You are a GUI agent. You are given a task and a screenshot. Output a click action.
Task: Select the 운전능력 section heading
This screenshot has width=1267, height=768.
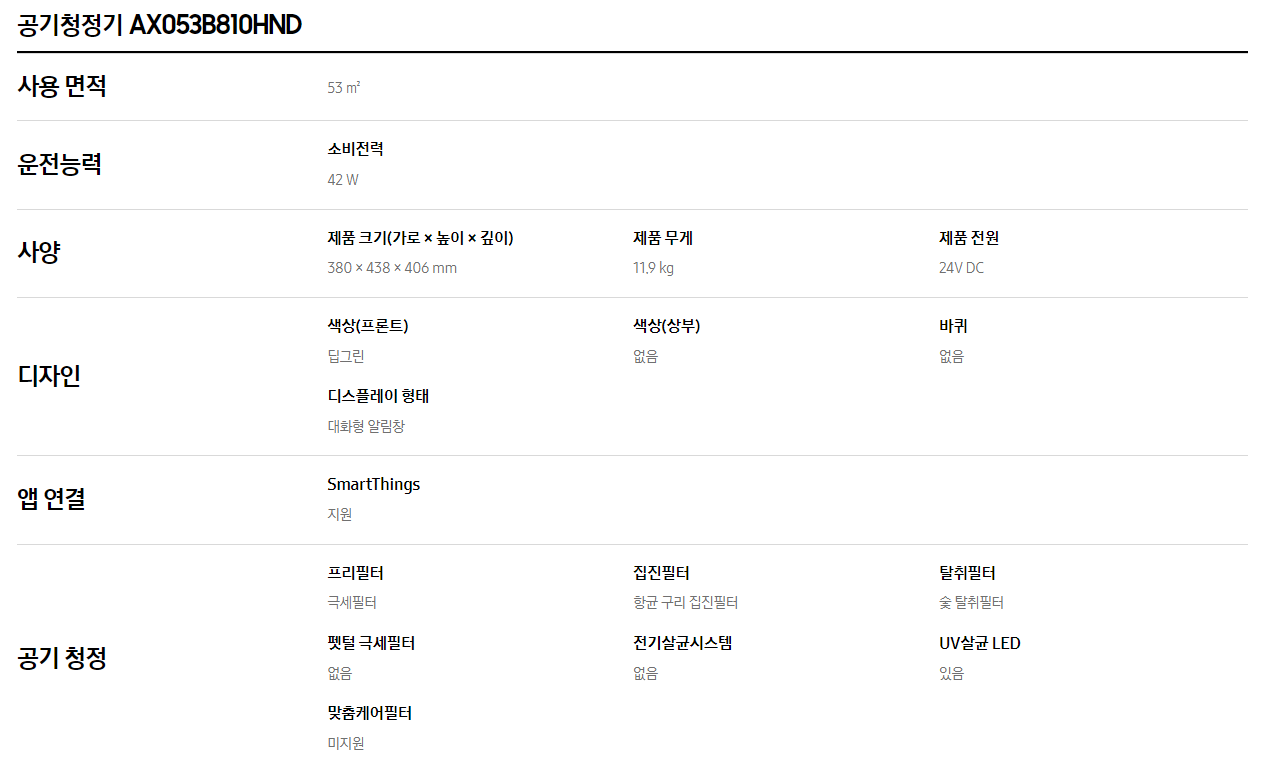tap(60, 164)
